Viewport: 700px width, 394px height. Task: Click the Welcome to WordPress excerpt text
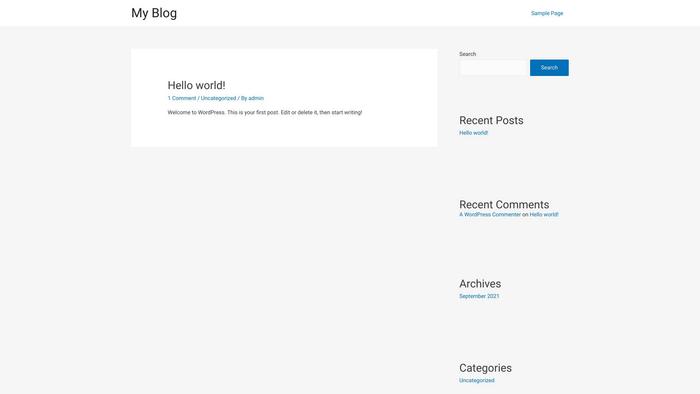pos(265,112)
